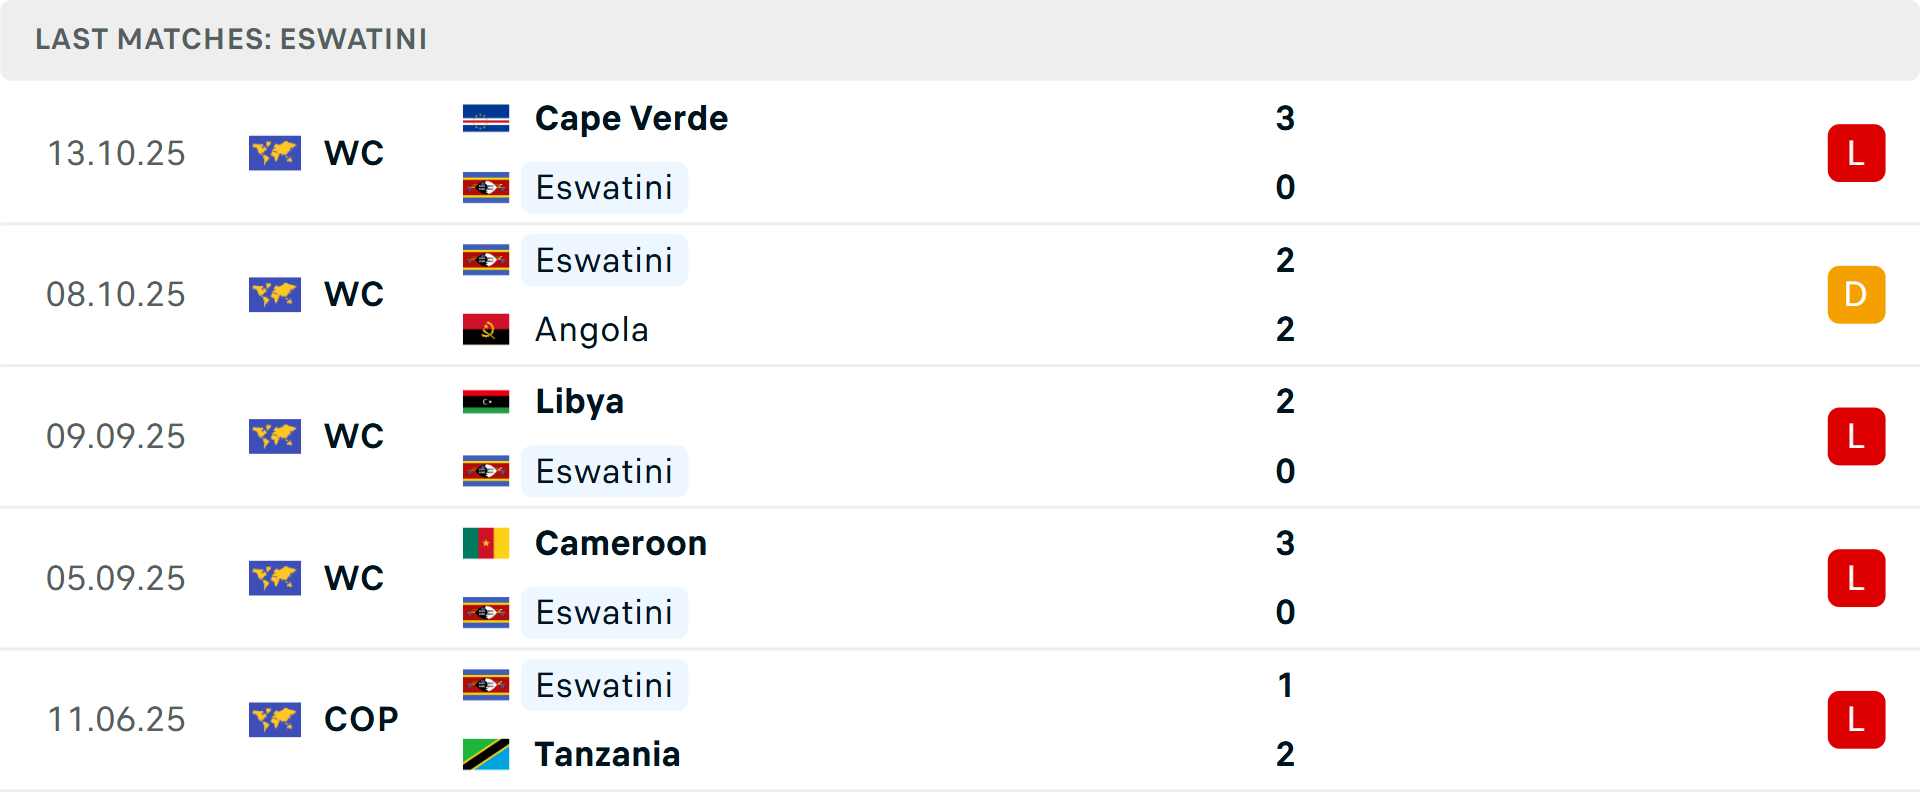The width and height of the screenshot is (1920, 792).
Task: Click the Cameroon flag icon
Action: 486,543
